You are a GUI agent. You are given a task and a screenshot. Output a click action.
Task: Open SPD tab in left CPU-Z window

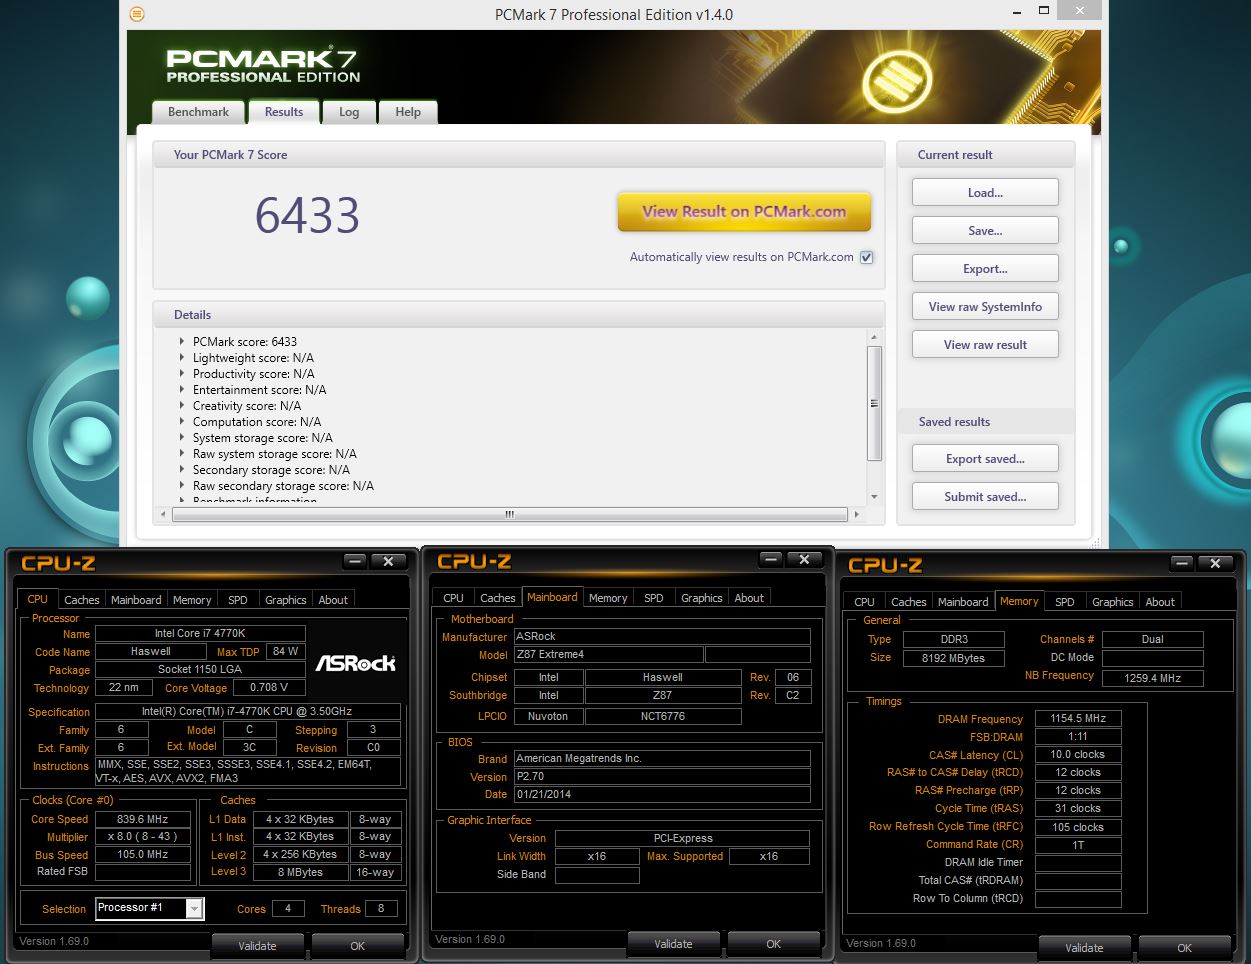click(238, 600)
